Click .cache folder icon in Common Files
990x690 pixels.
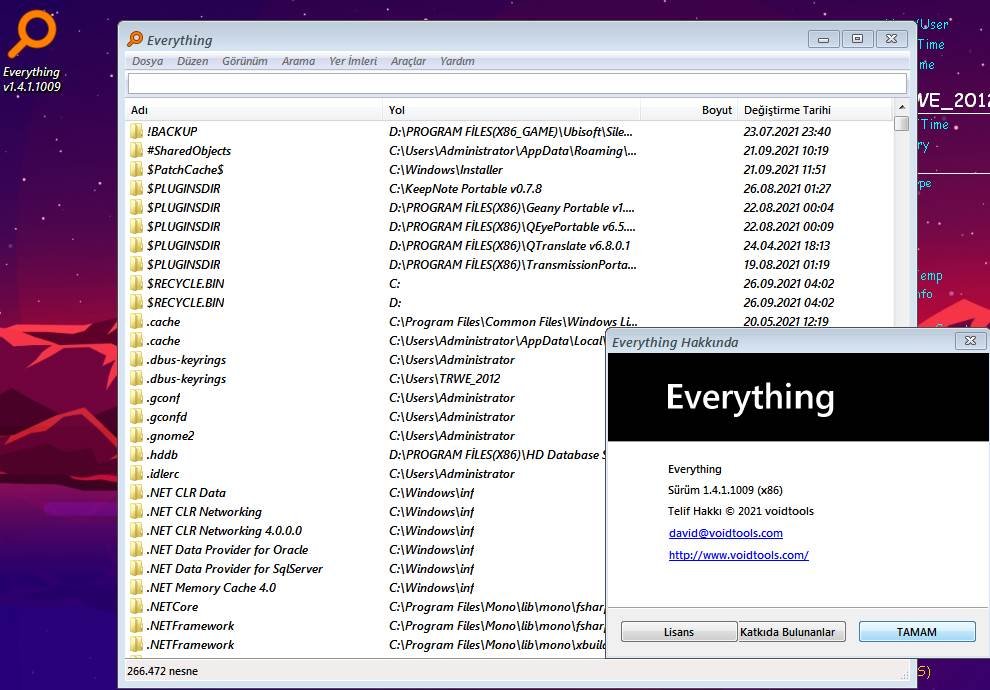click(136, 321)
